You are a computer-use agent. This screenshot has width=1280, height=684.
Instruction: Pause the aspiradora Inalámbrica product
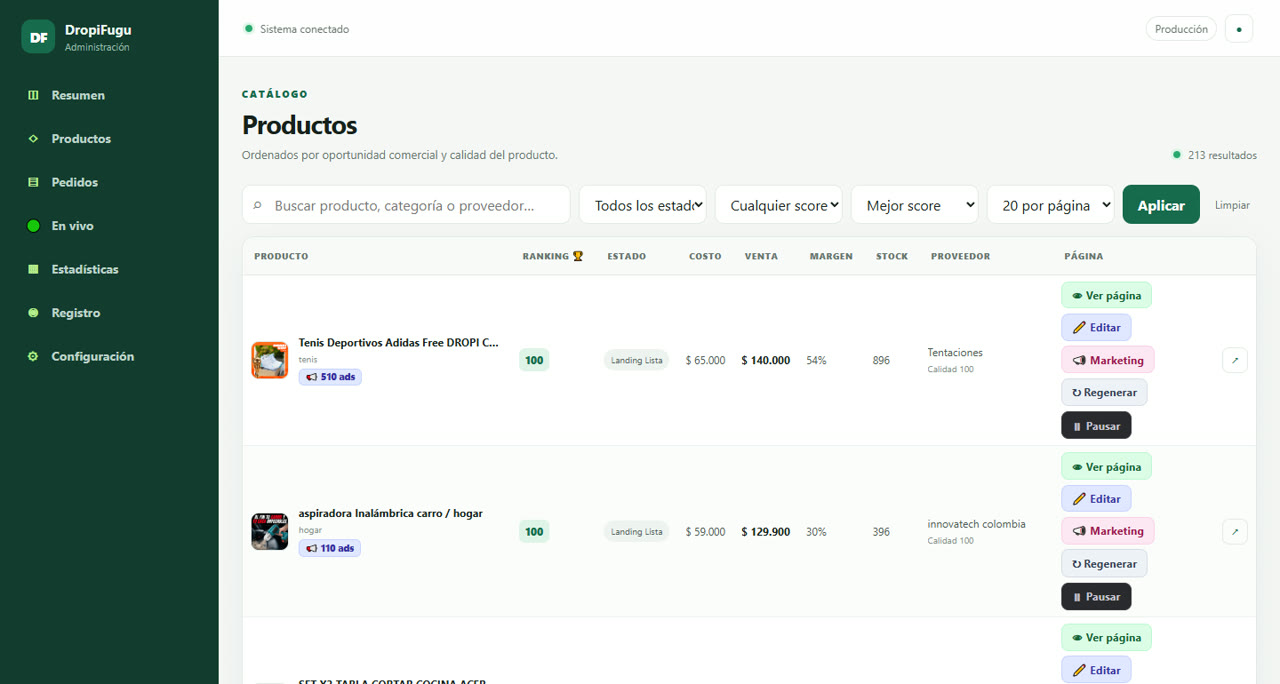(1096, 596)
